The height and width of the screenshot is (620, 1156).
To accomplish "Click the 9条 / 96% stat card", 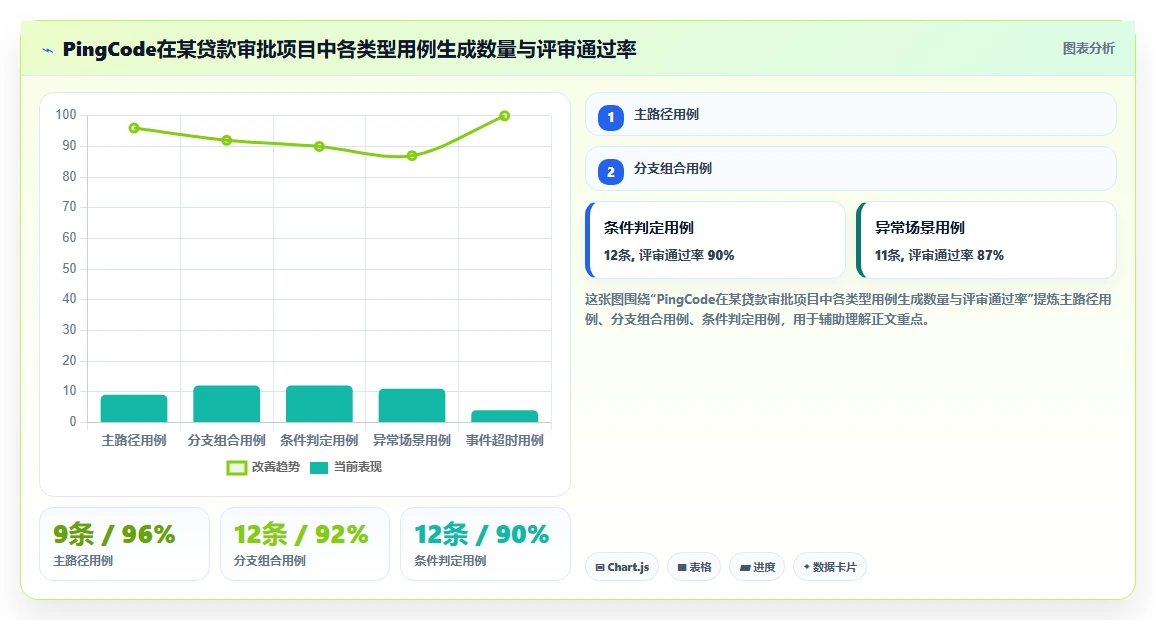I will click(125, 544).
